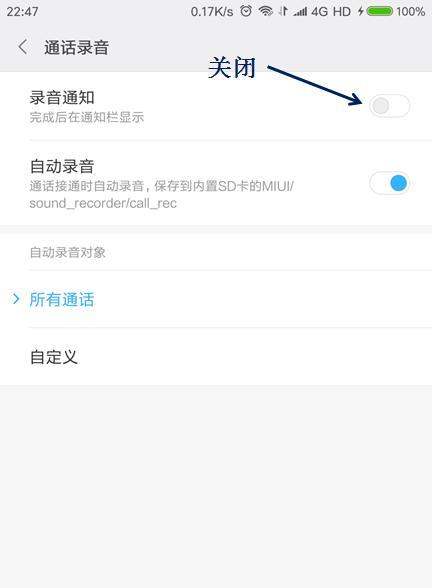Tap the 完成后在通知栏显示 description text
The image size is (432, 588).
coord(87,117)
